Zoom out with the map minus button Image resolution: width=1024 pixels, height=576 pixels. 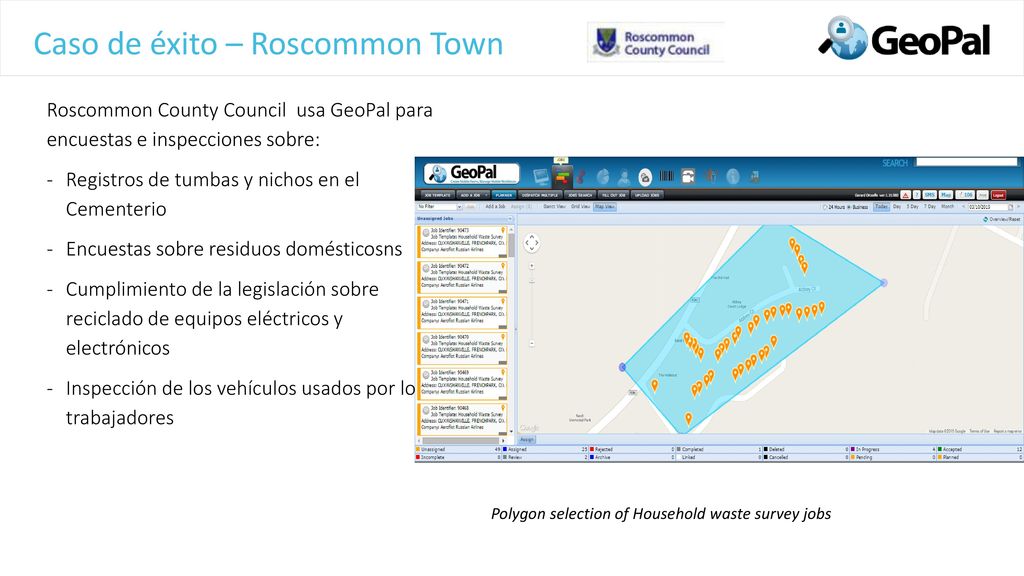532,343
